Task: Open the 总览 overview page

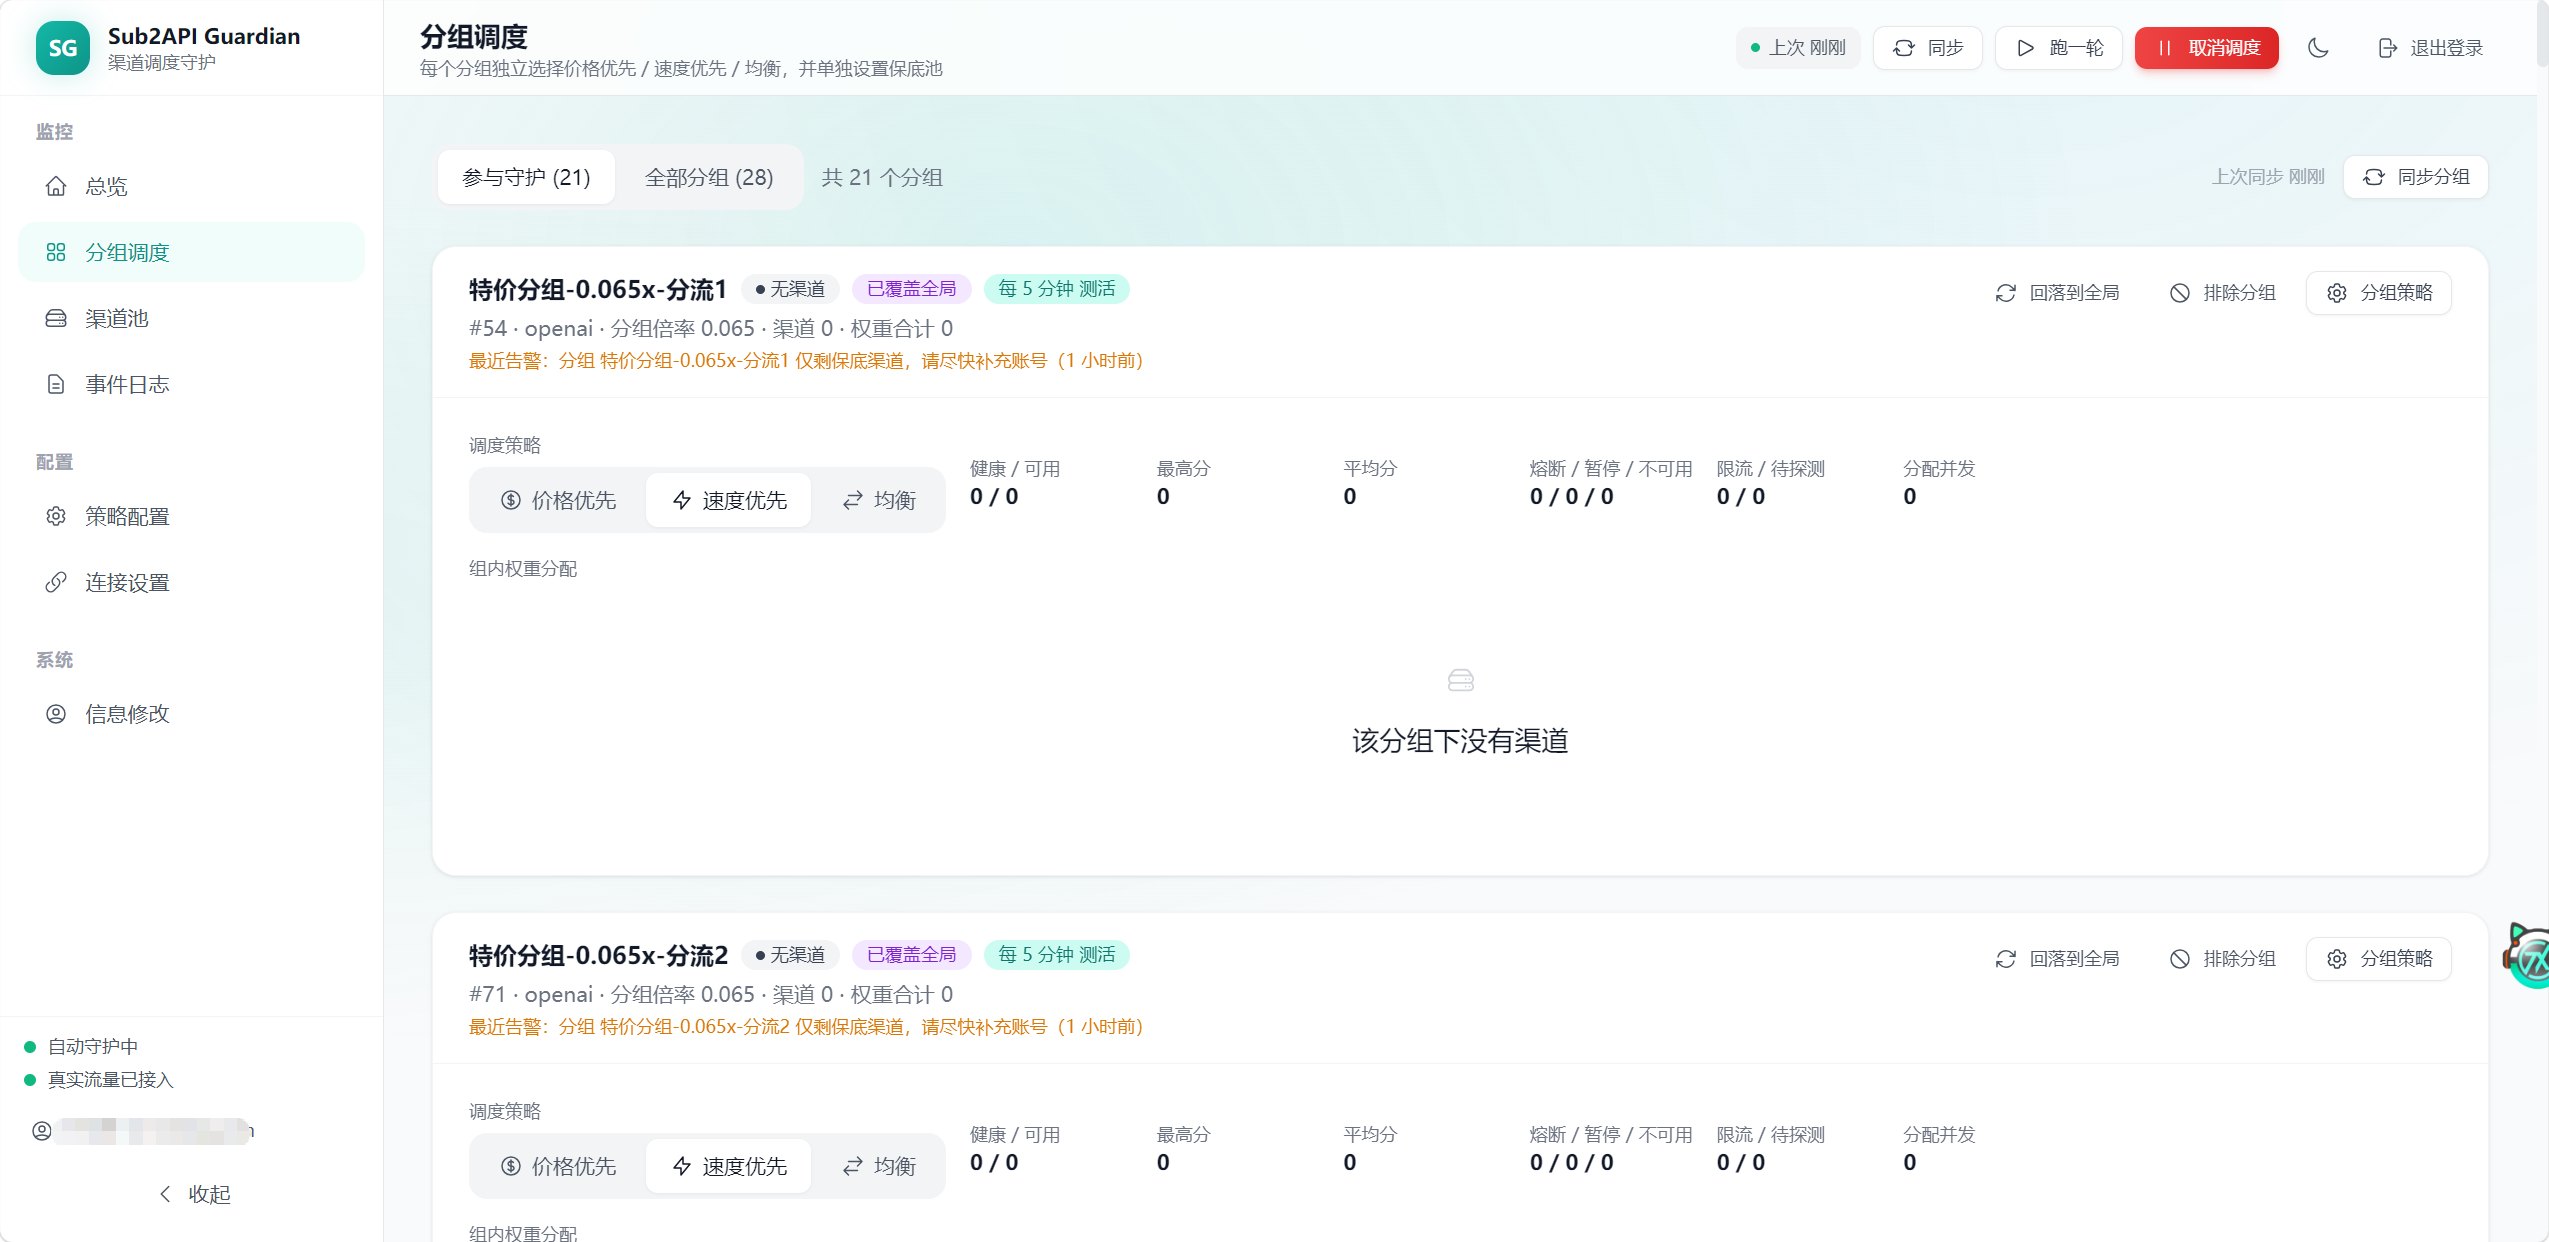Action: coord(191,186)
